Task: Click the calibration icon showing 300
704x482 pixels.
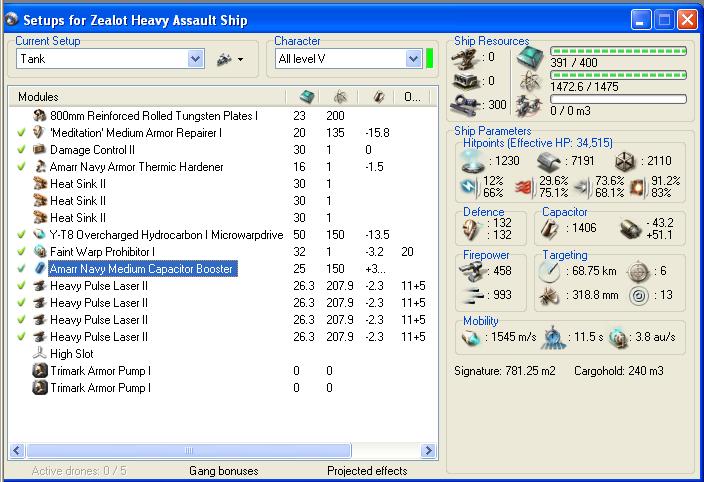Action: click(x=464, y=105)
